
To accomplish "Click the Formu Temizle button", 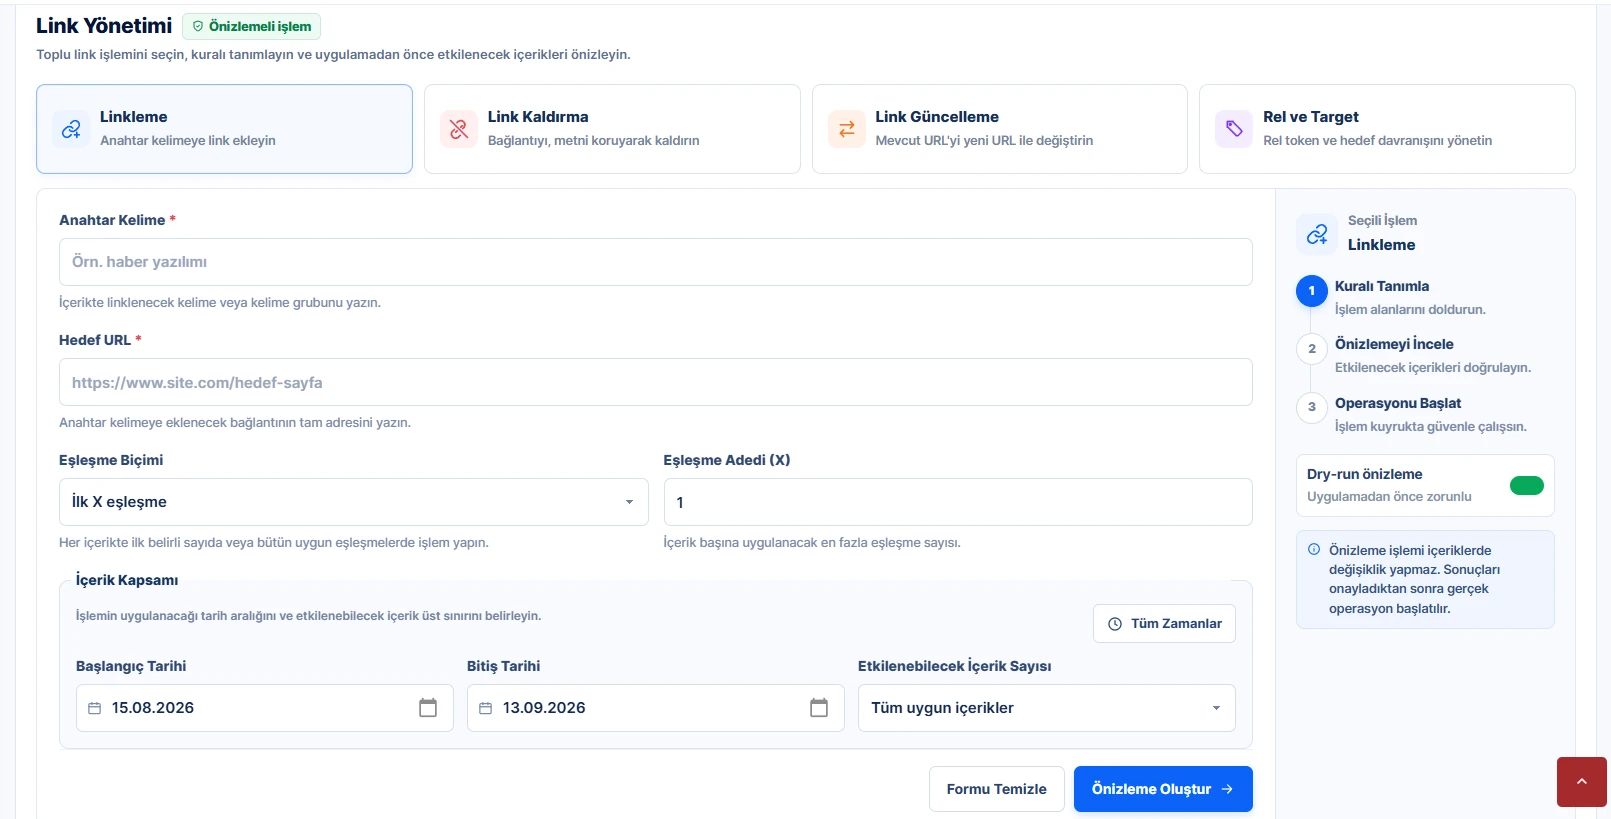I will 997,789.
